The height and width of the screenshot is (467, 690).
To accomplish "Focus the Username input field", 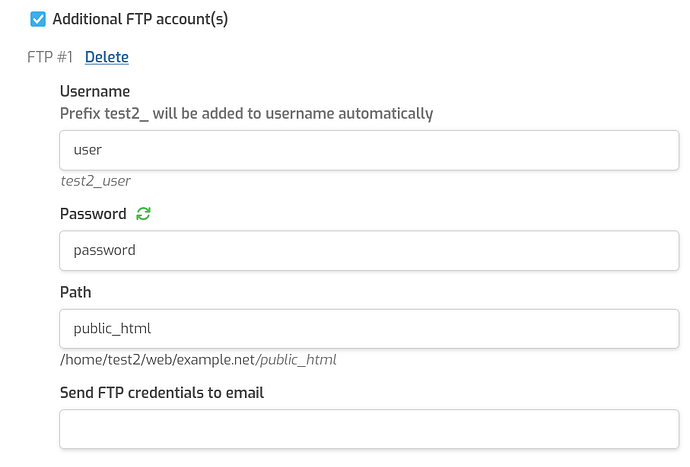I will click(x=369, y=150).
